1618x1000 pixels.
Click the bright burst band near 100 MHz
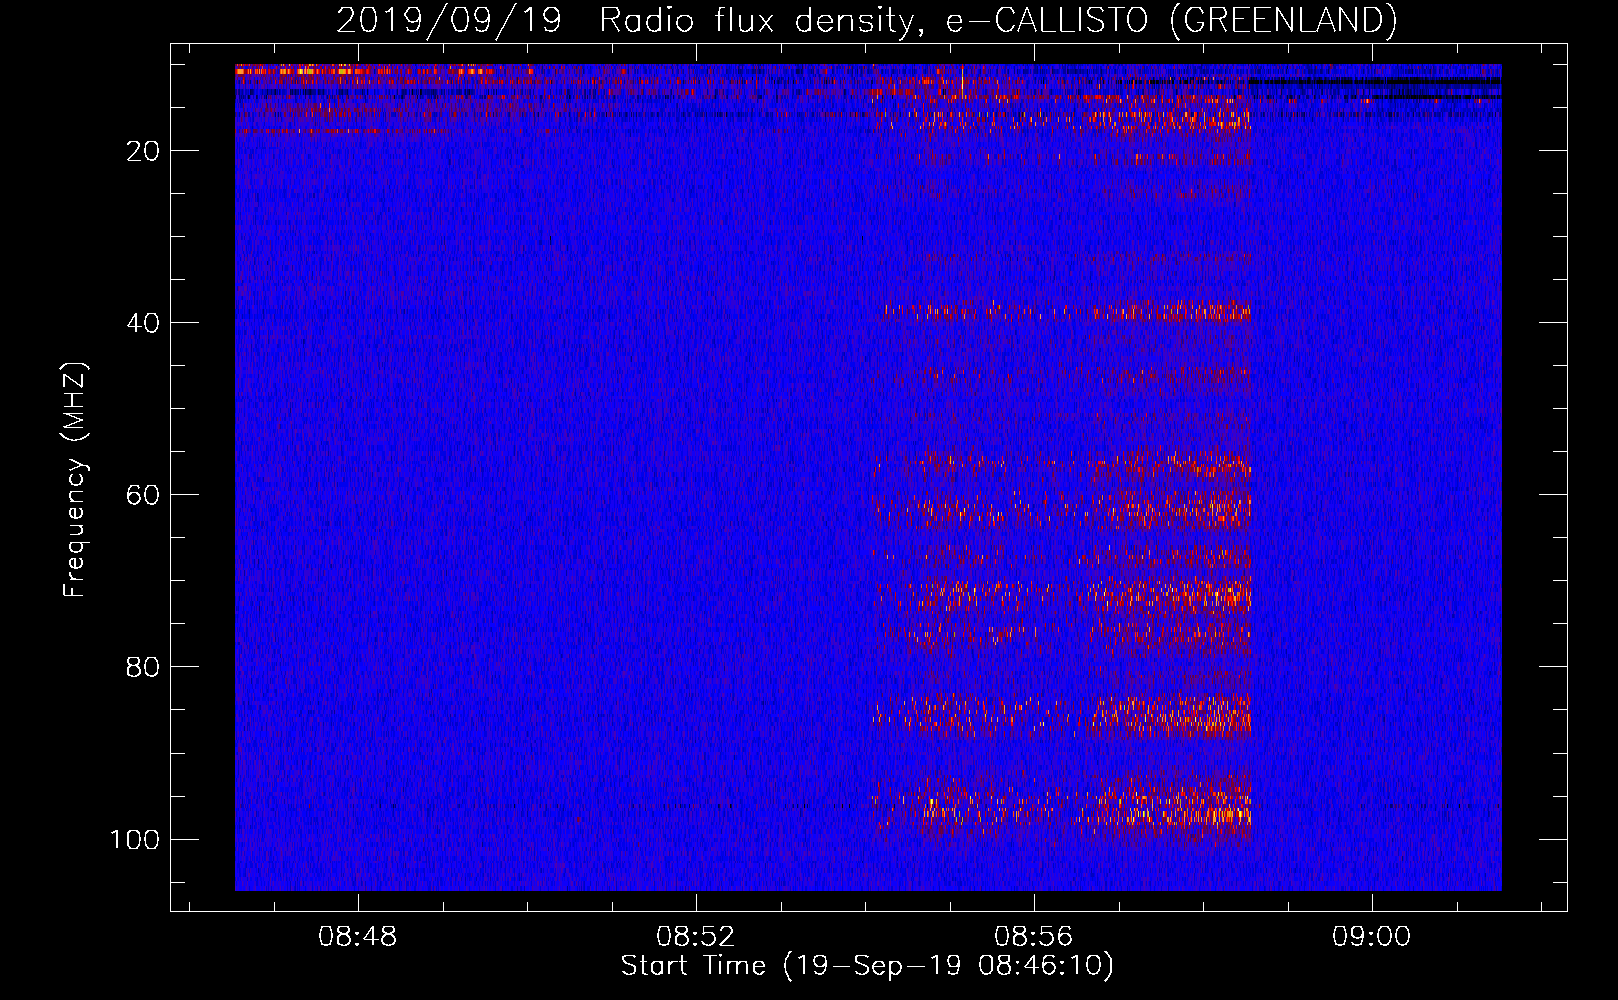pos(1063,808)
